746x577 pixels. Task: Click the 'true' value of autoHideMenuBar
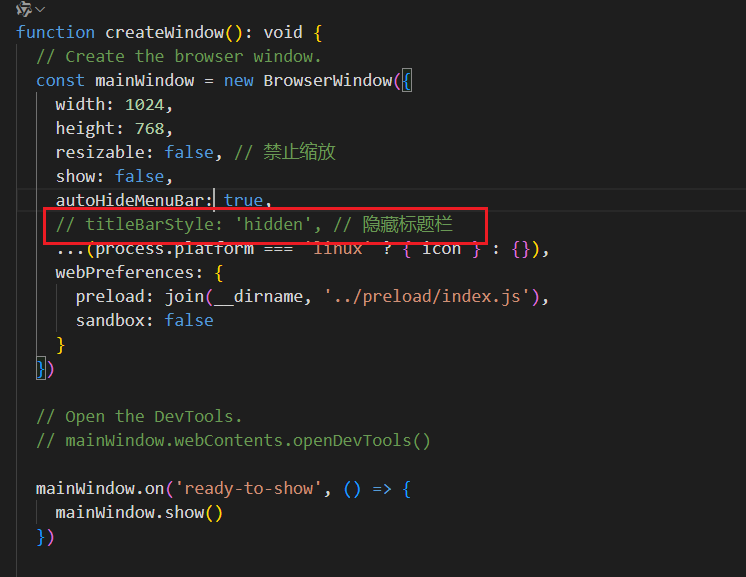point(244,200)
